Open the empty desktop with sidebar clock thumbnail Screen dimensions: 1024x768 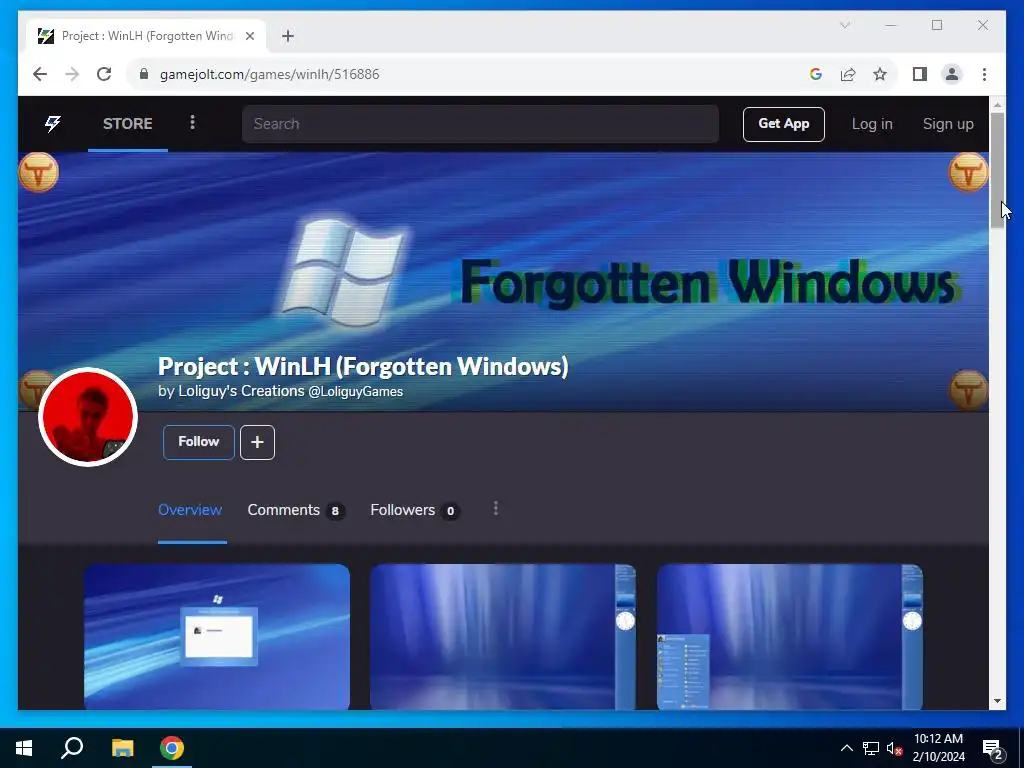click(503, 637)
